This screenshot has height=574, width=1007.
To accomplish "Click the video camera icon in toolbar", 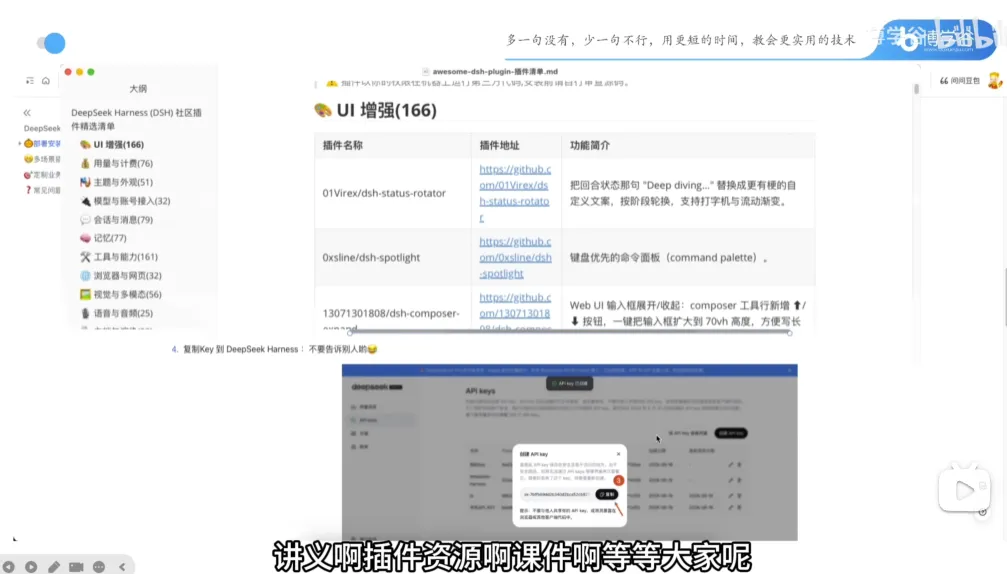I will pos(76,567).
